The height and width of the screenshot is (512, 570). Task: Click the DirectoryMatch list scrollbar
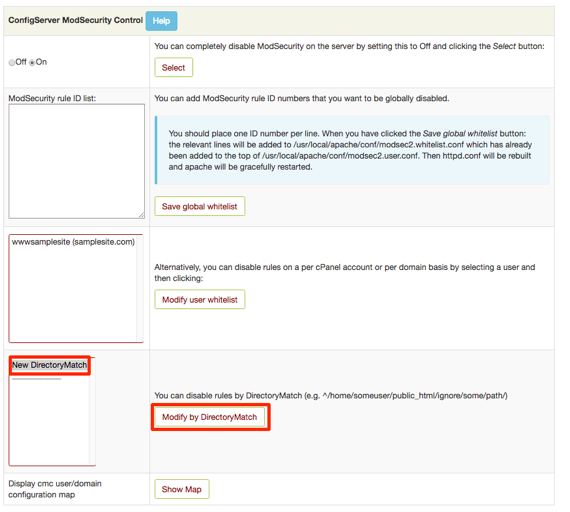point(92,411)
